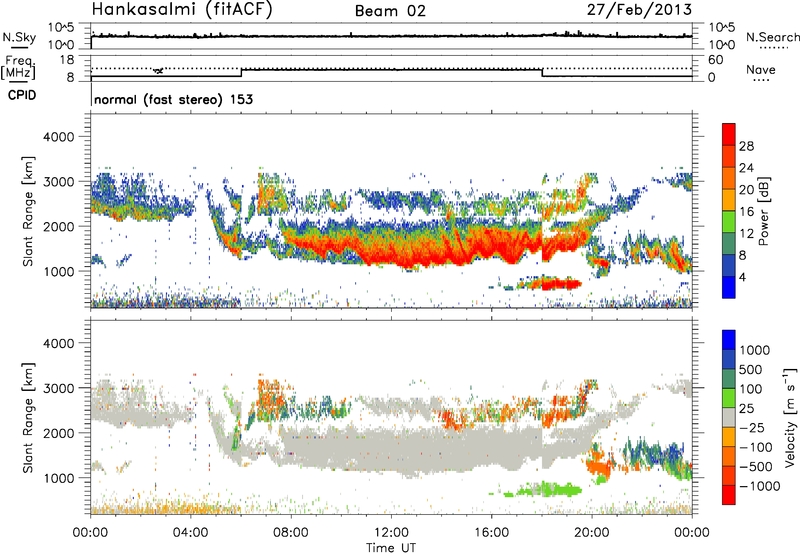Click the "Slant Range [km]" label of the power plot
Image resolution: width=800 pixels, height=554 pixels.
28,211
